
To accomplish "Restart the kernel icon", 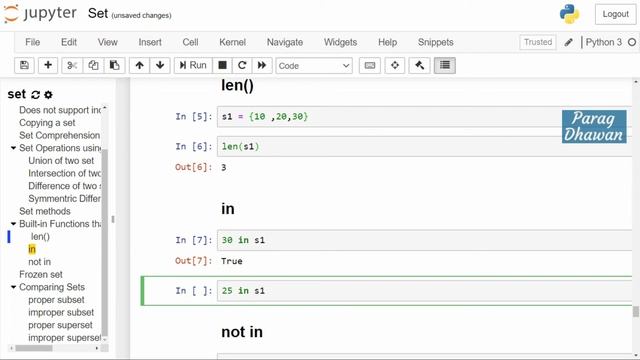I will pyautogui.click(x=242, y=65).
